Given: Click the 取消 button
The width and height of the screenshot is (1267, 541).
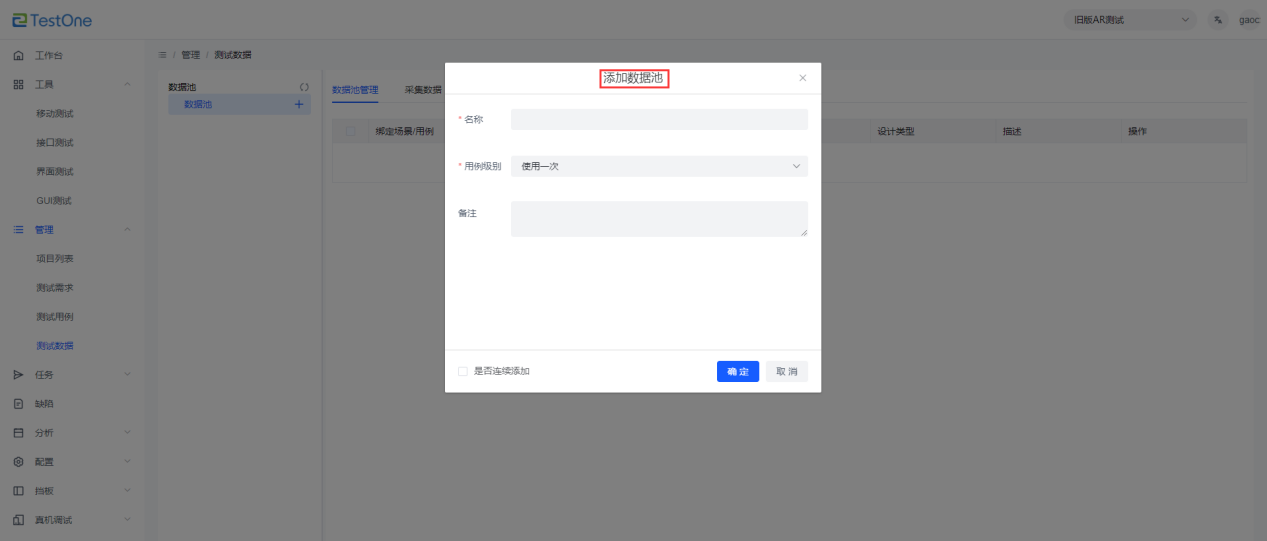Looking at the screenshot, I should pyautogui.click(x=786, y=371).
